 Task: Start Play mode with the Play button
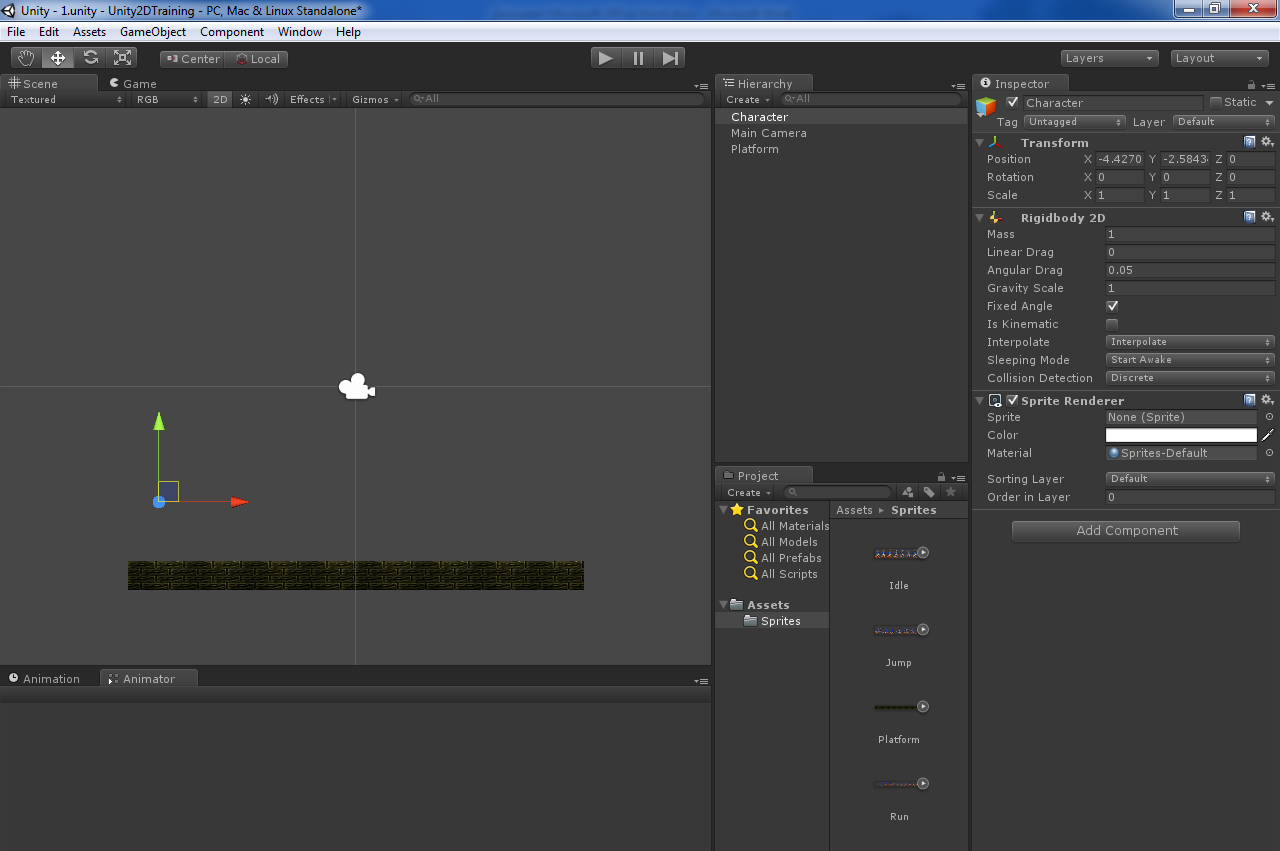pos(606,58)
